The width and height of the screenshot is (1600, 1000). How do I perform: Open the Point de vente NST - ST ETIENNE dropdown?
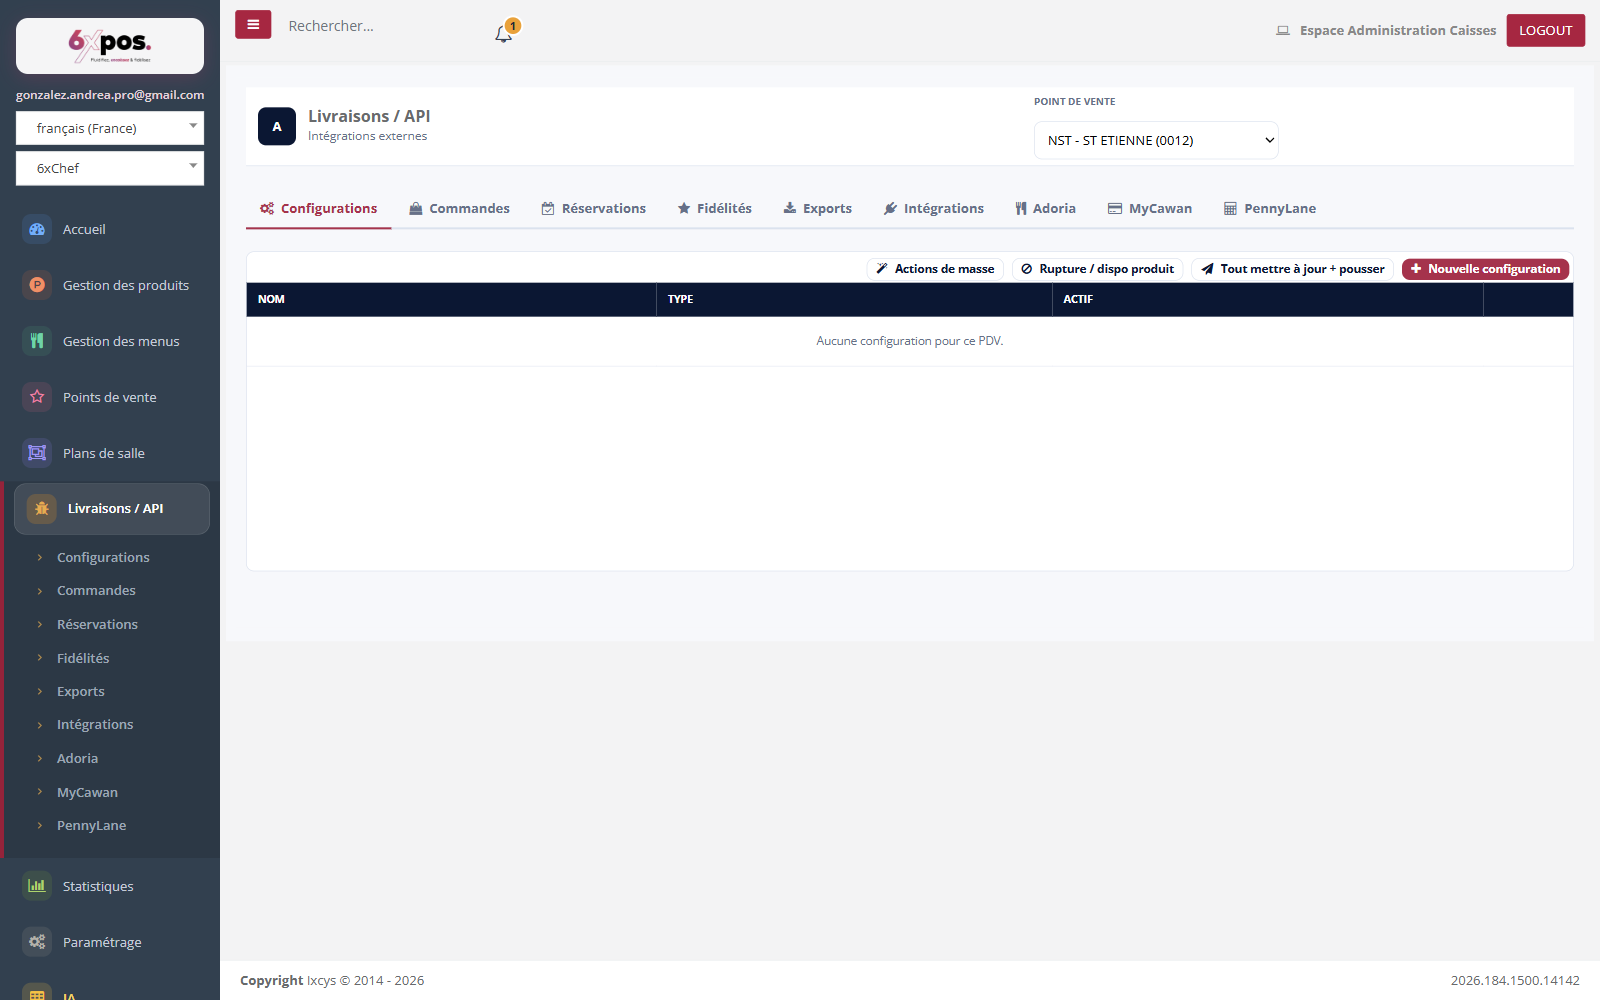tap(1156, 140)
